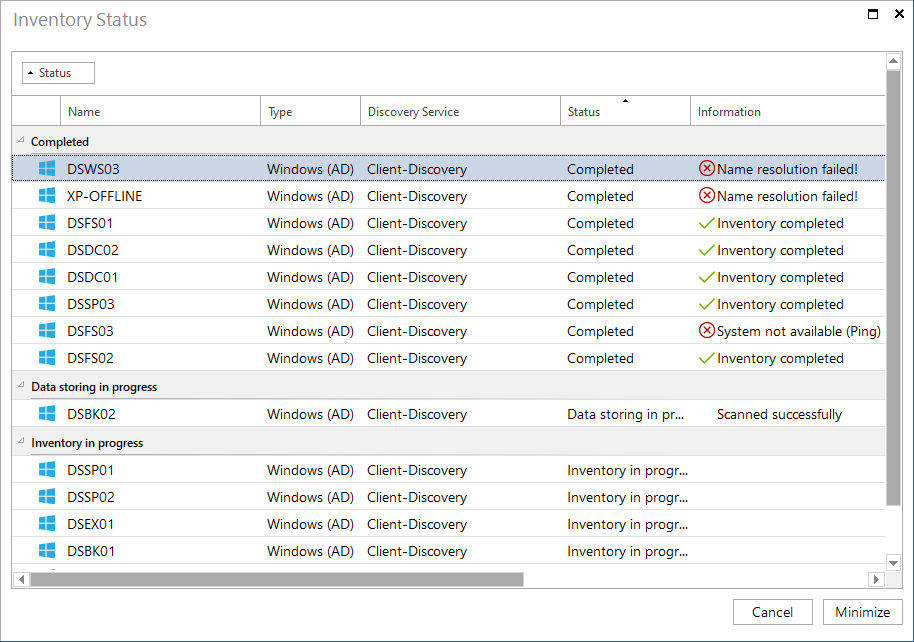
Task: Click the Windows icon beside DSFS03
Action: tap(47, 331)
